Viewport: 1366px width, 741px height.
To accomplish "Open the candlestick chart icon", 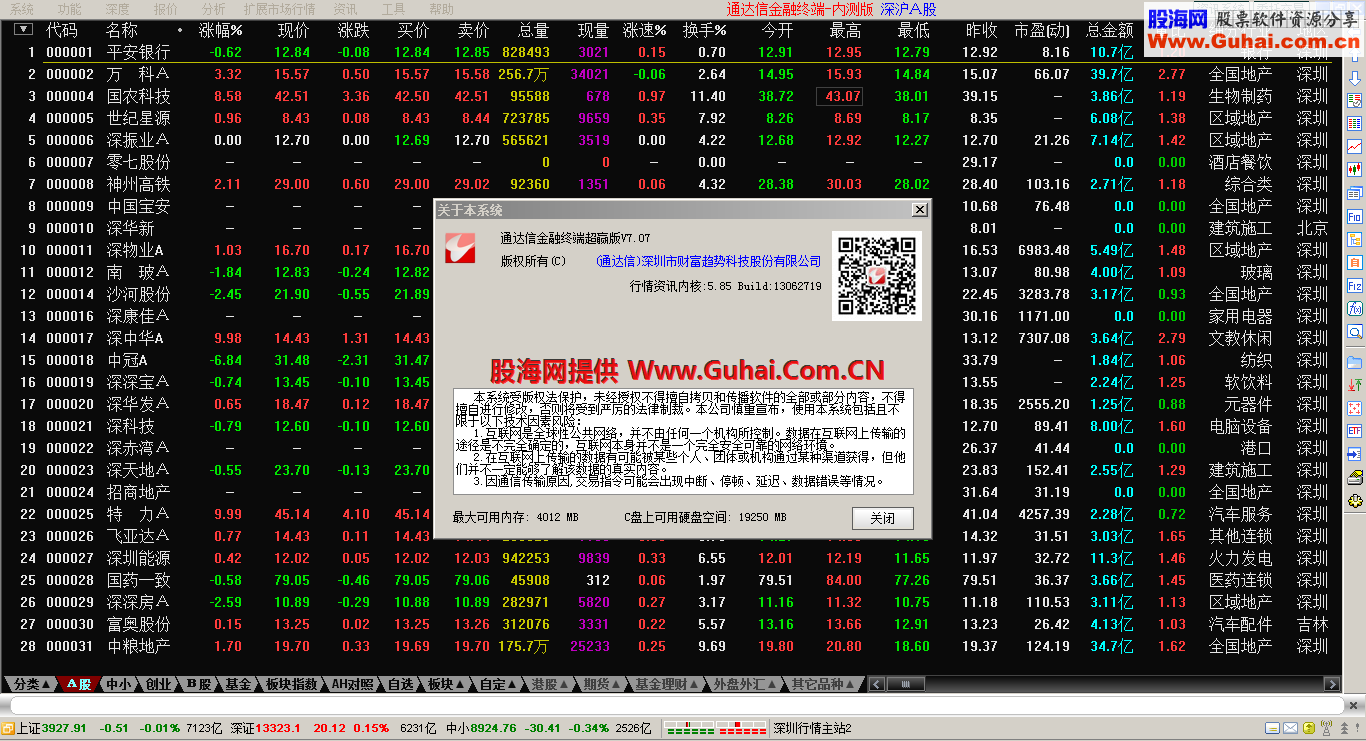I will pyautogui.click(x=1355, y=170).
